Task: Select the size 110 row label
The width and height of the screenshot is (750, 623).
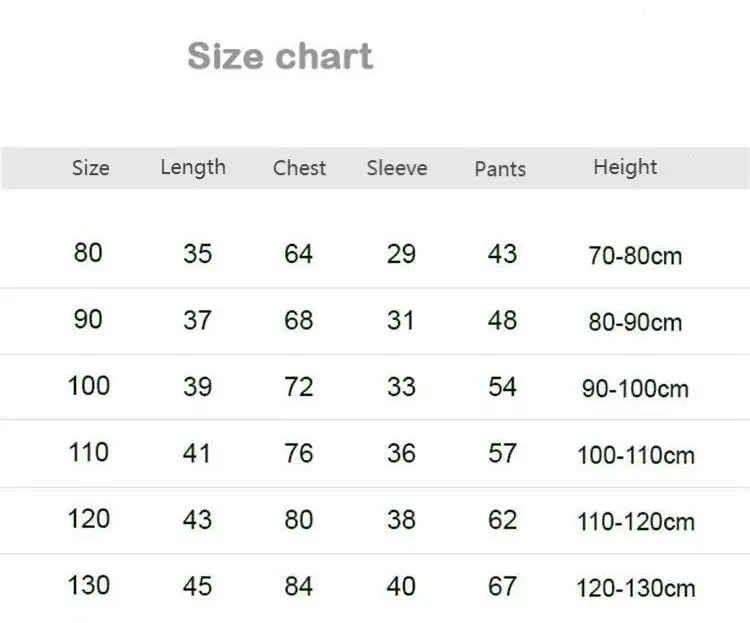Action: pos(88,452)
